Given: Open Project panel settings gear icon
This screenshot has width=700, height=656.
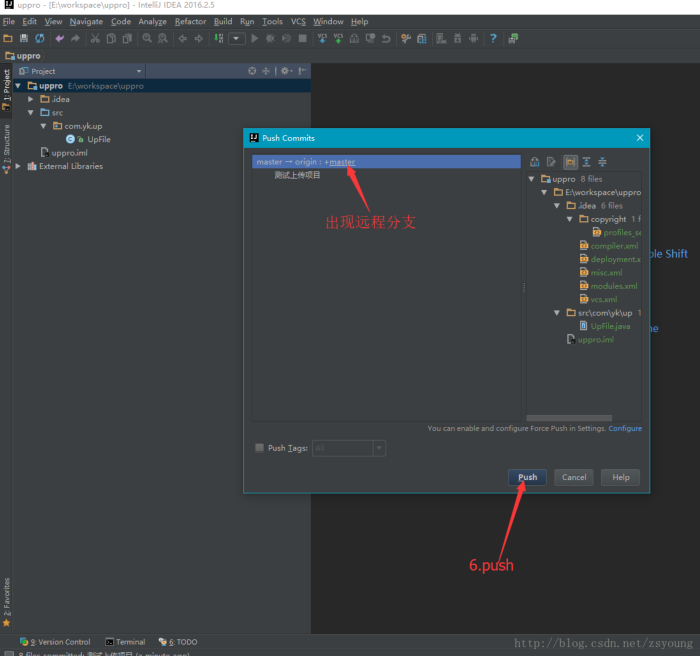Looking at the screenshot, I should pyautogui.click(x=285, y=71).
